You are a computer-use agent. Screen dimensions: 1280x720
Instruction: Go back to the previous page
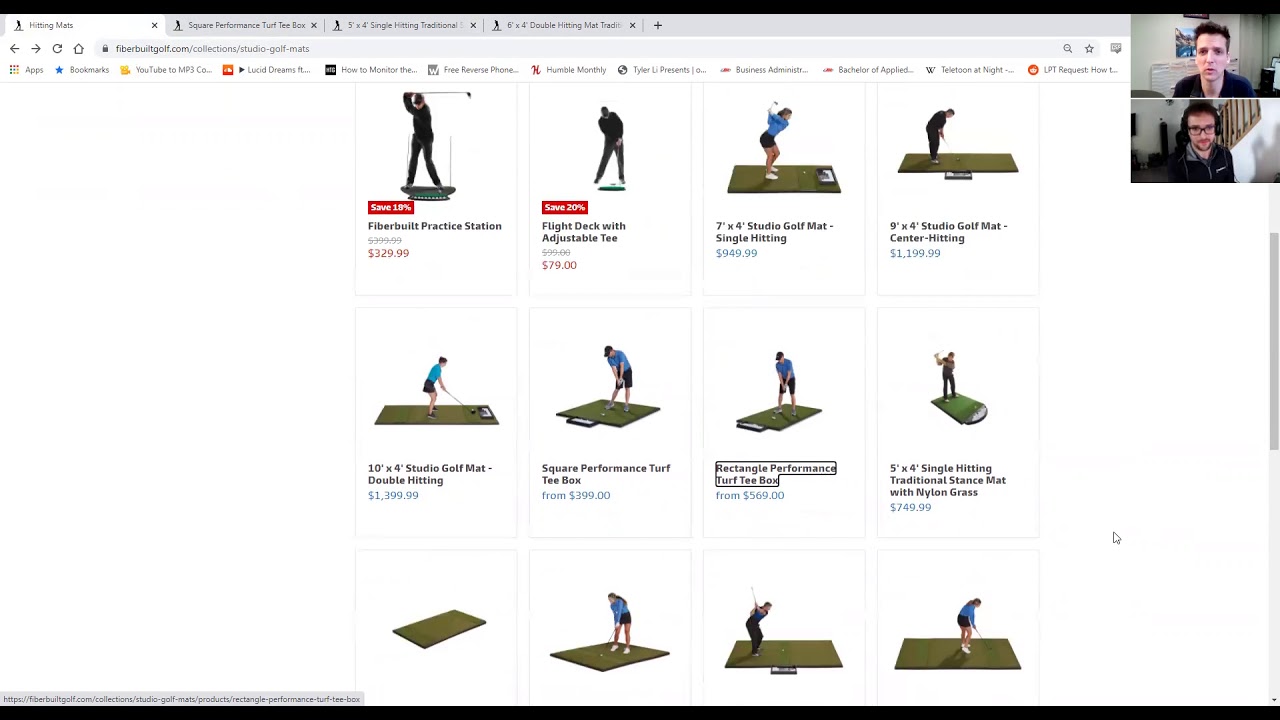click(14, 48)
